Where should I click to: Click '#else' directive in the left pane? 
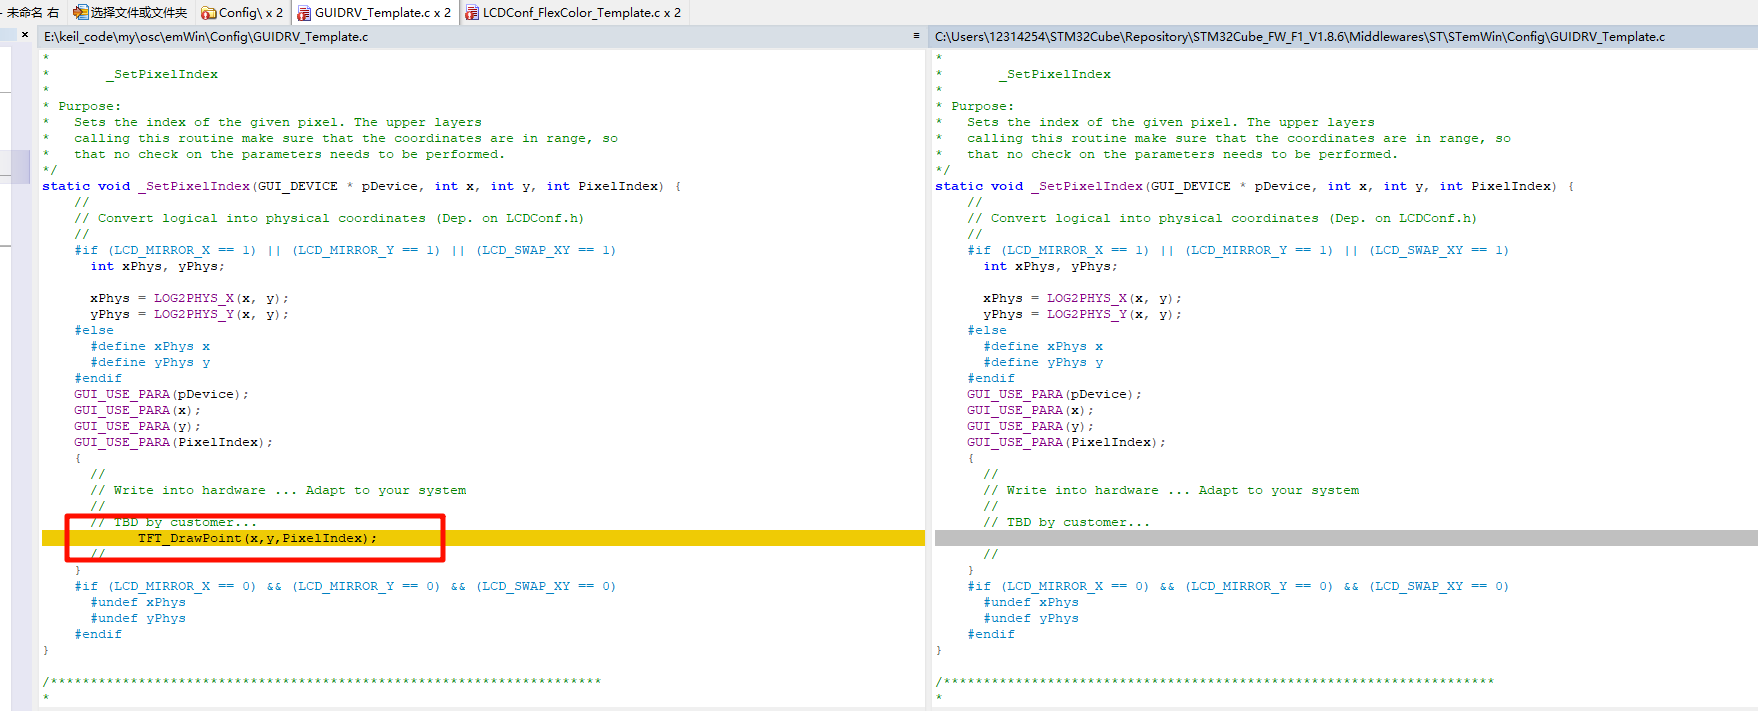94,330
